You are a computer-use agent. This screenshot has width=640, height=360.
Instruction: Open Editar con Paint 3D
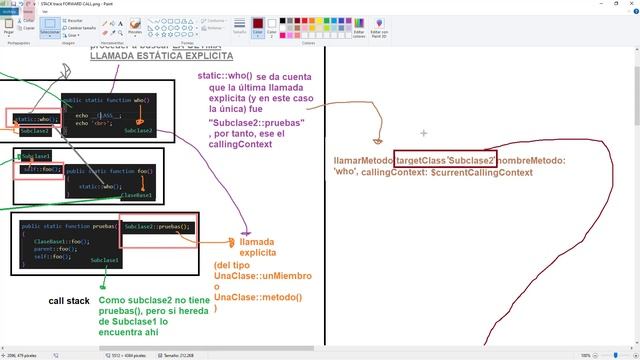pyautogui.click(x=379, y=28)
